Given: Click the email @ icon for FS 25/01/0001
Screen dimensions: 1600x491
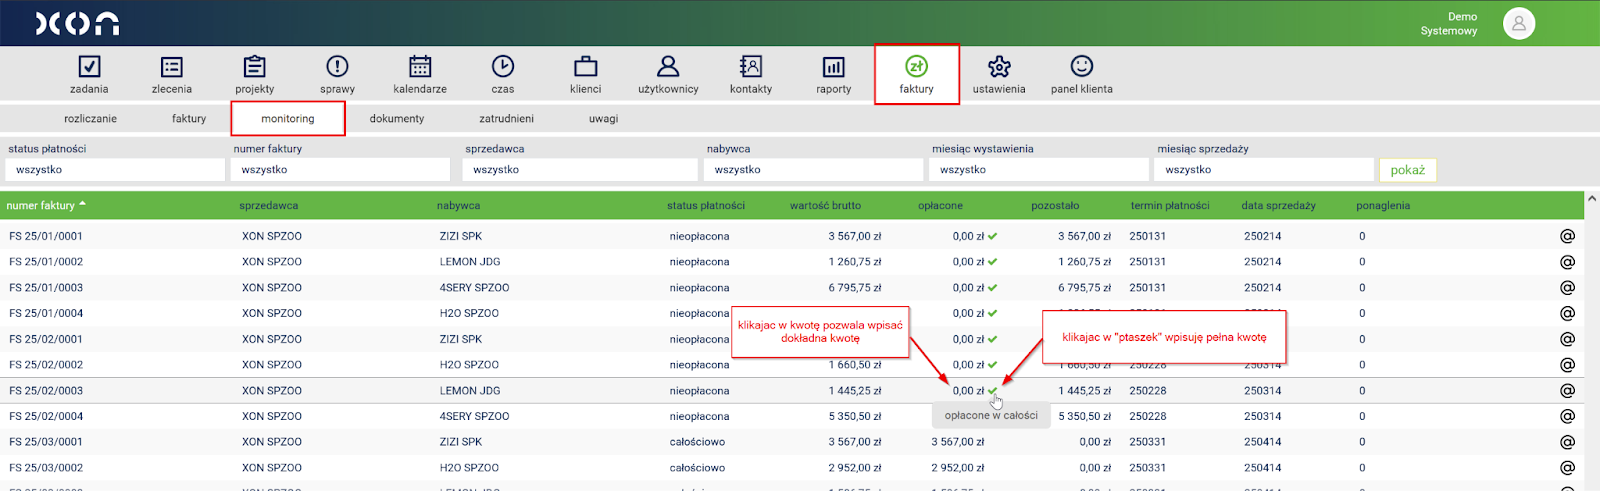Looking at the screenshot, I should click(1567, 236).
